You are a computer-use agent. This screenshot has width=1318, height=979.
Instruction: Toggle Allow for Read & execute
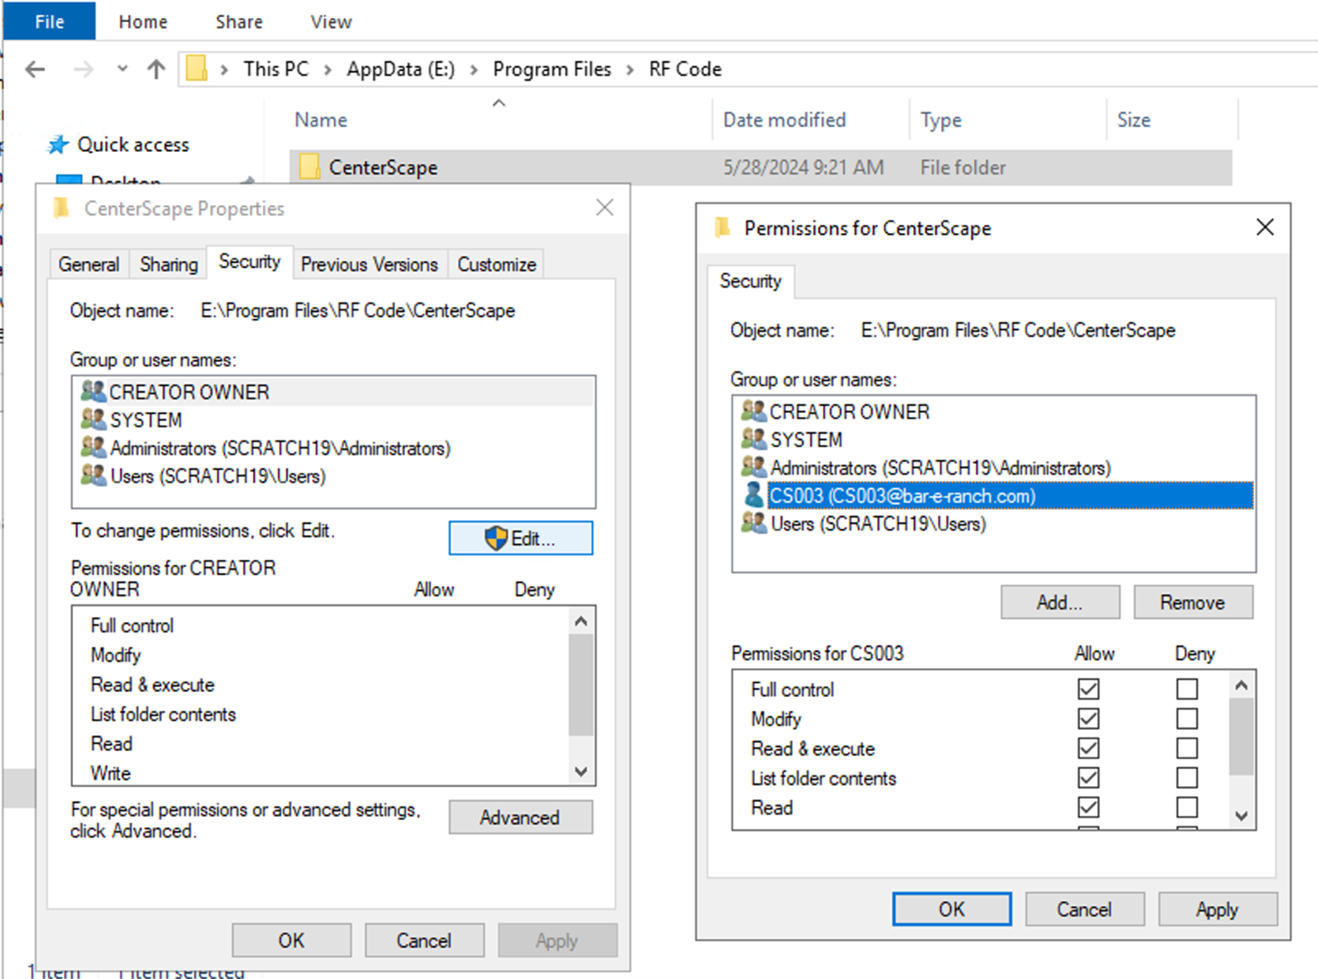(1088, 748)
